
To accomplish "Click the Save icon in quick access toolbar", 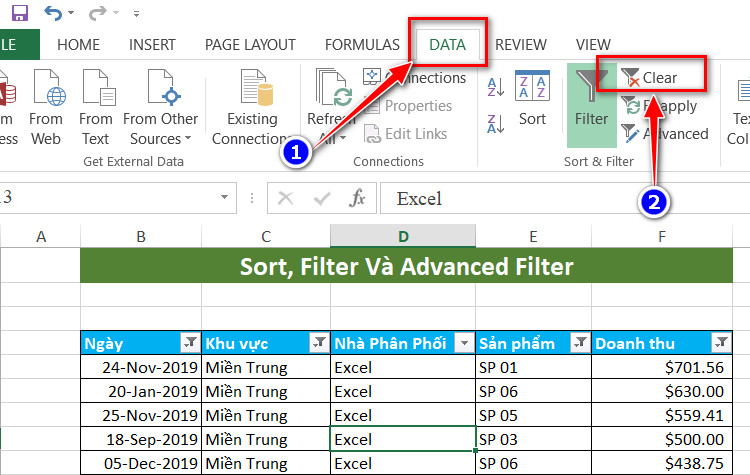I will click(19, 13).
